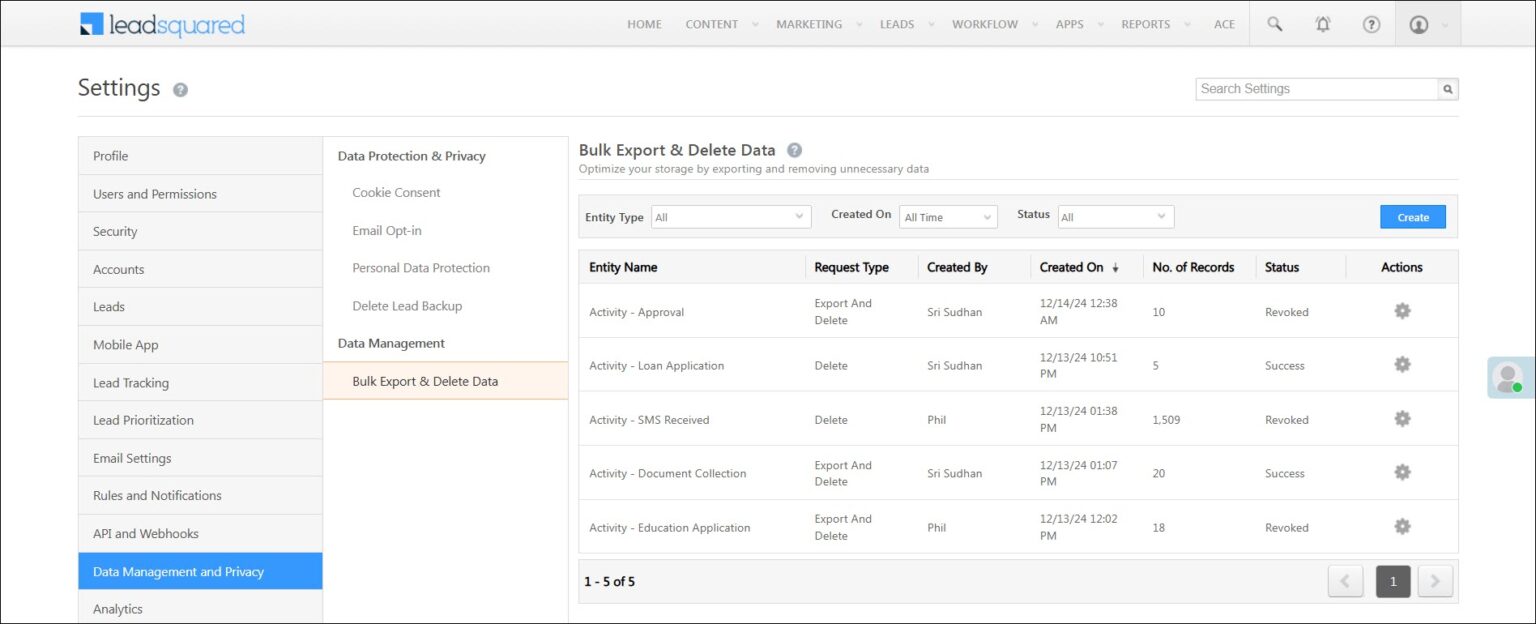This screenshot has height=624, width=1536.
Task: Open the Entity Type dropdown
Action: point(731,216)
